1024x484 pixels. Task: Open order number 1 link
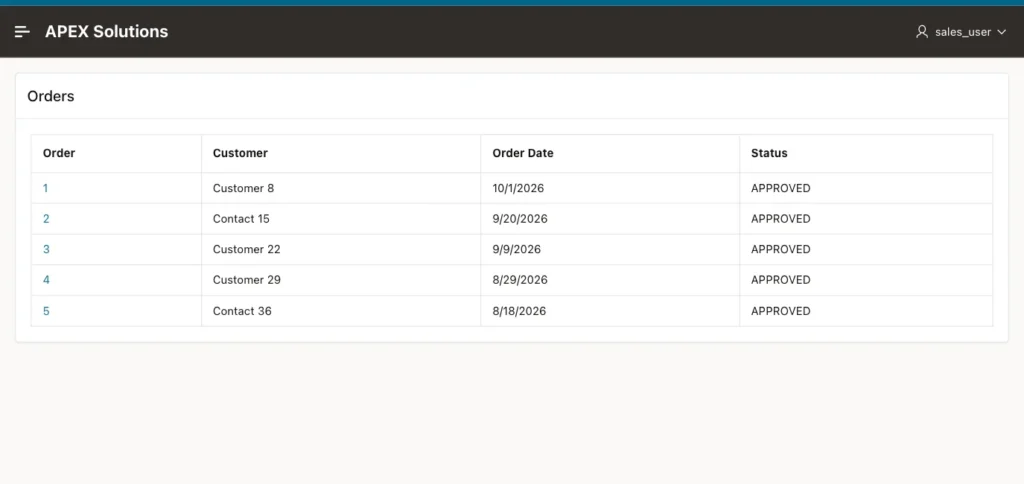(x=45, y=188)
